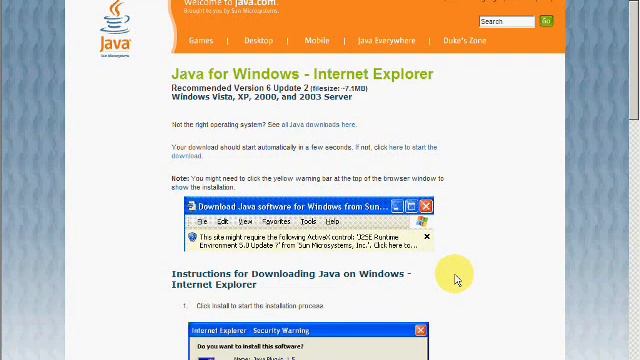Click the Security Warning dialog close X

(x=420, y=330)
